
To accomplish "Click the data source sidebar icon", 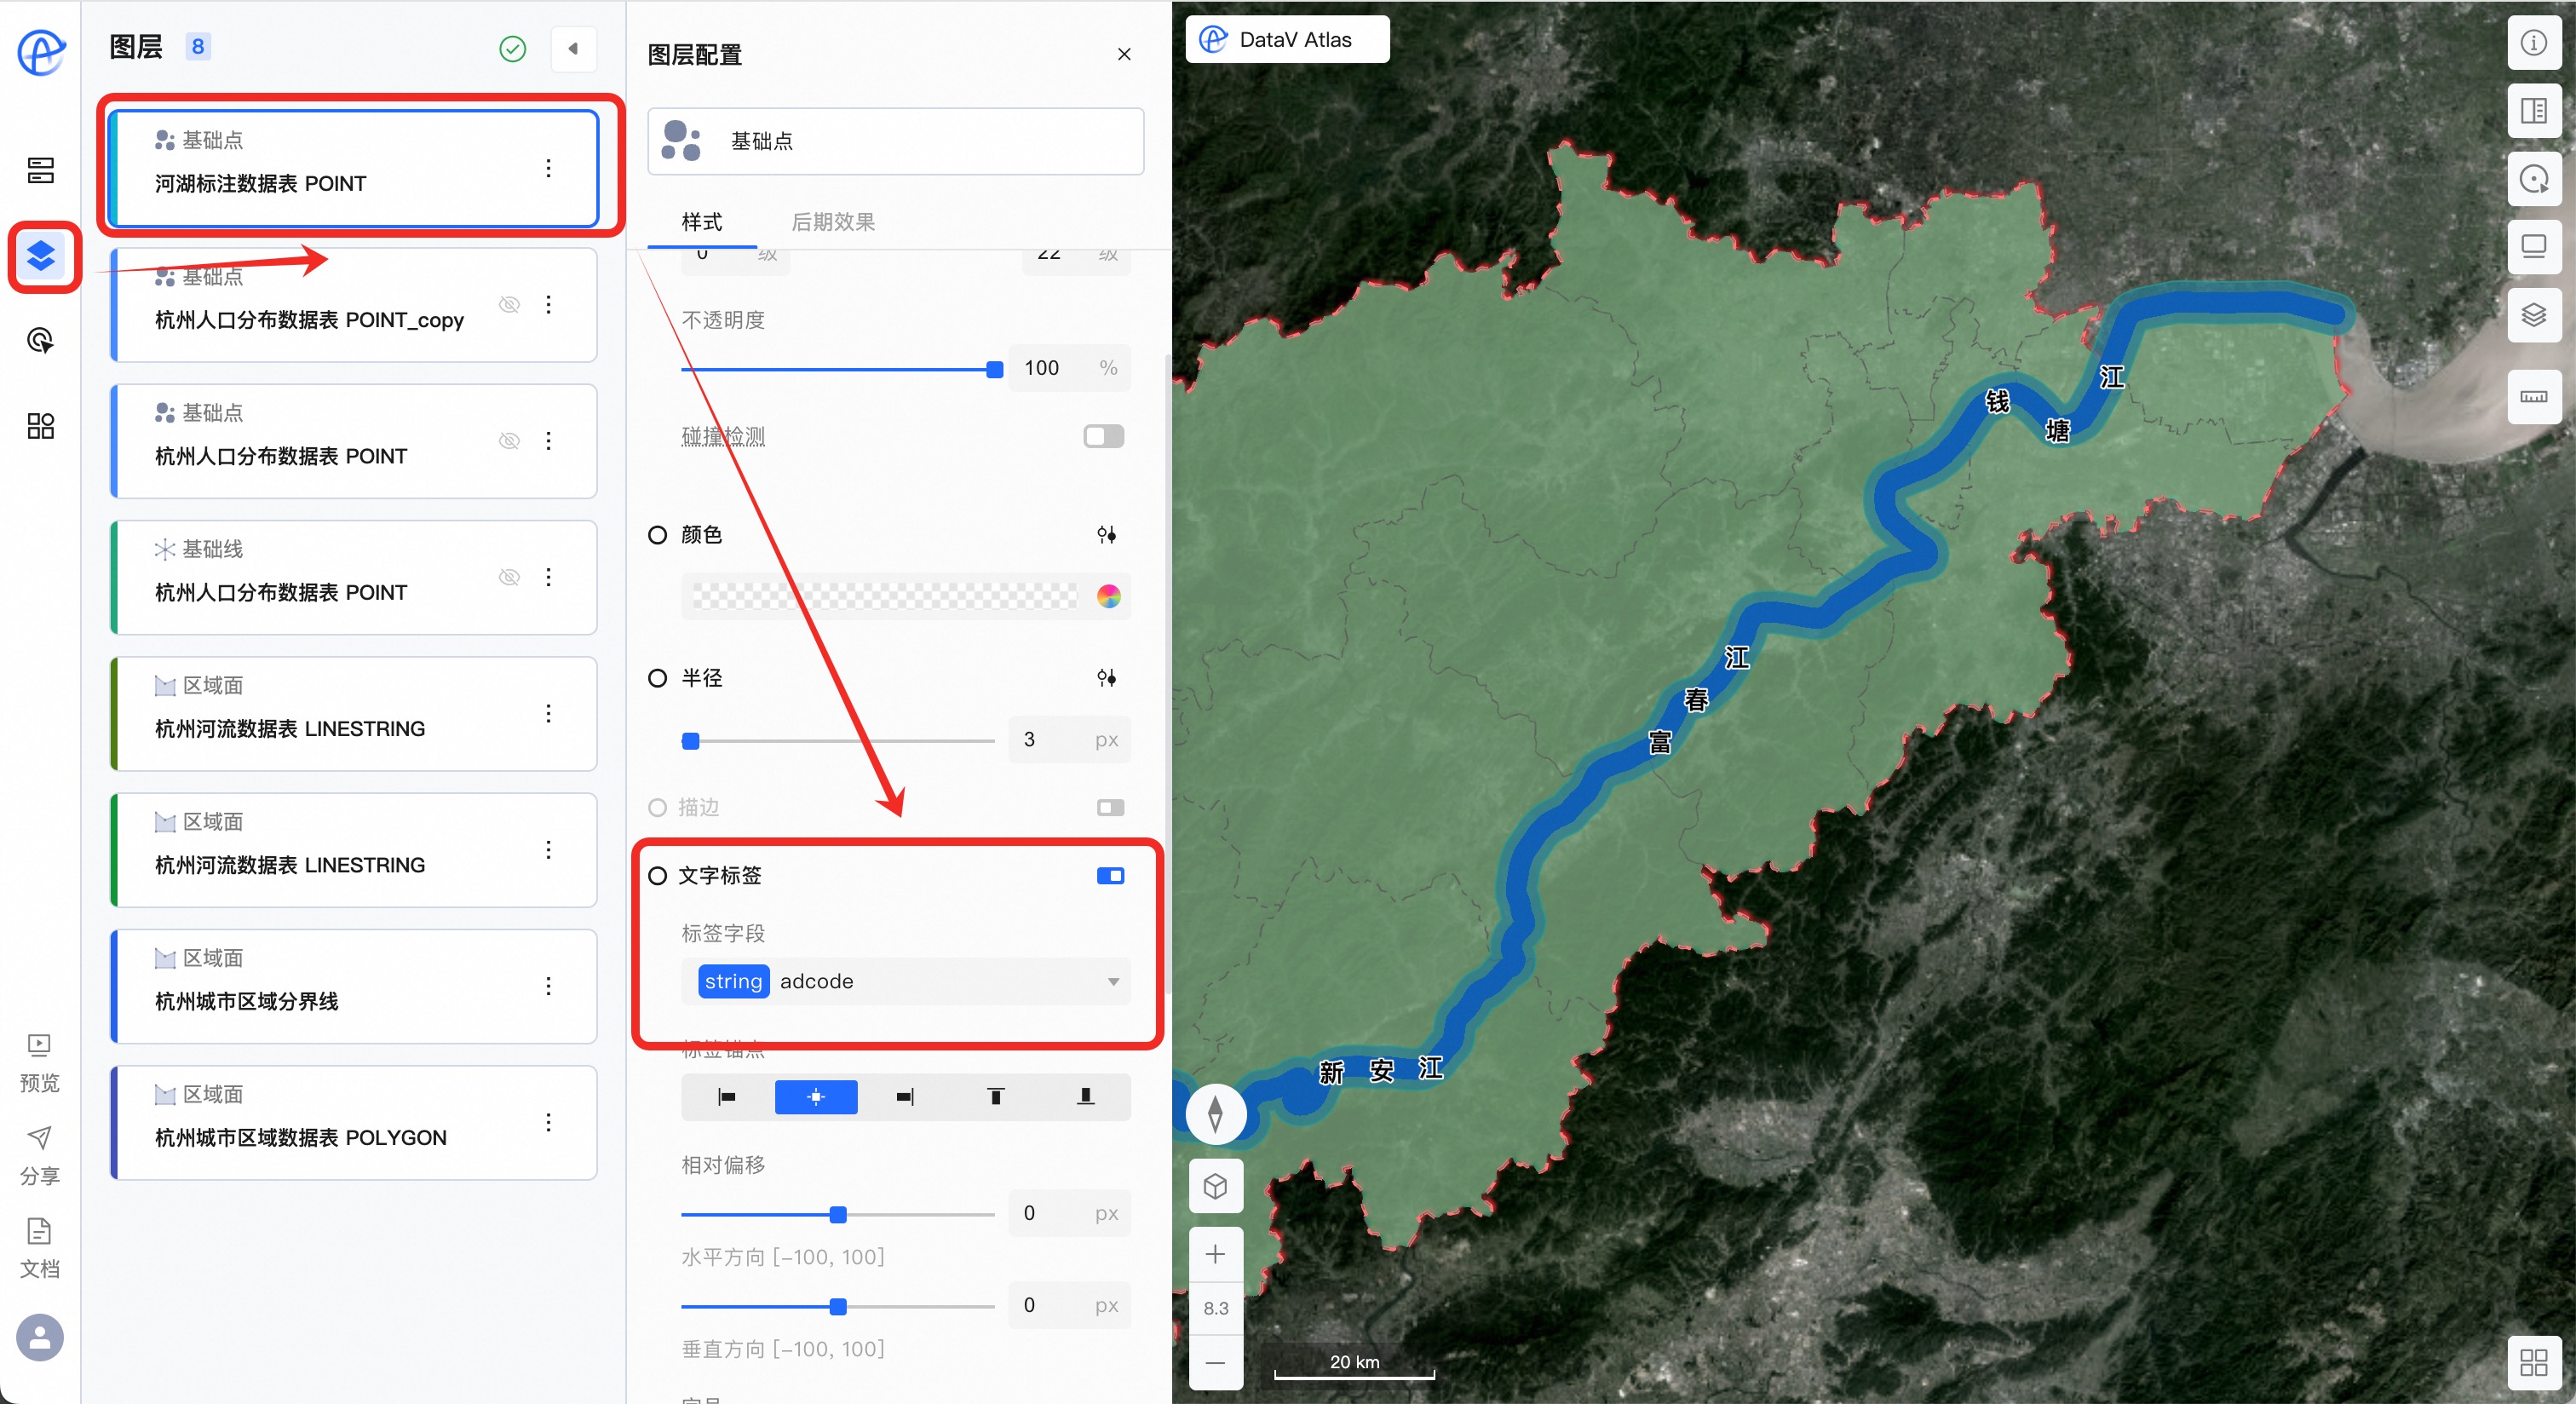I will (40, 171).
